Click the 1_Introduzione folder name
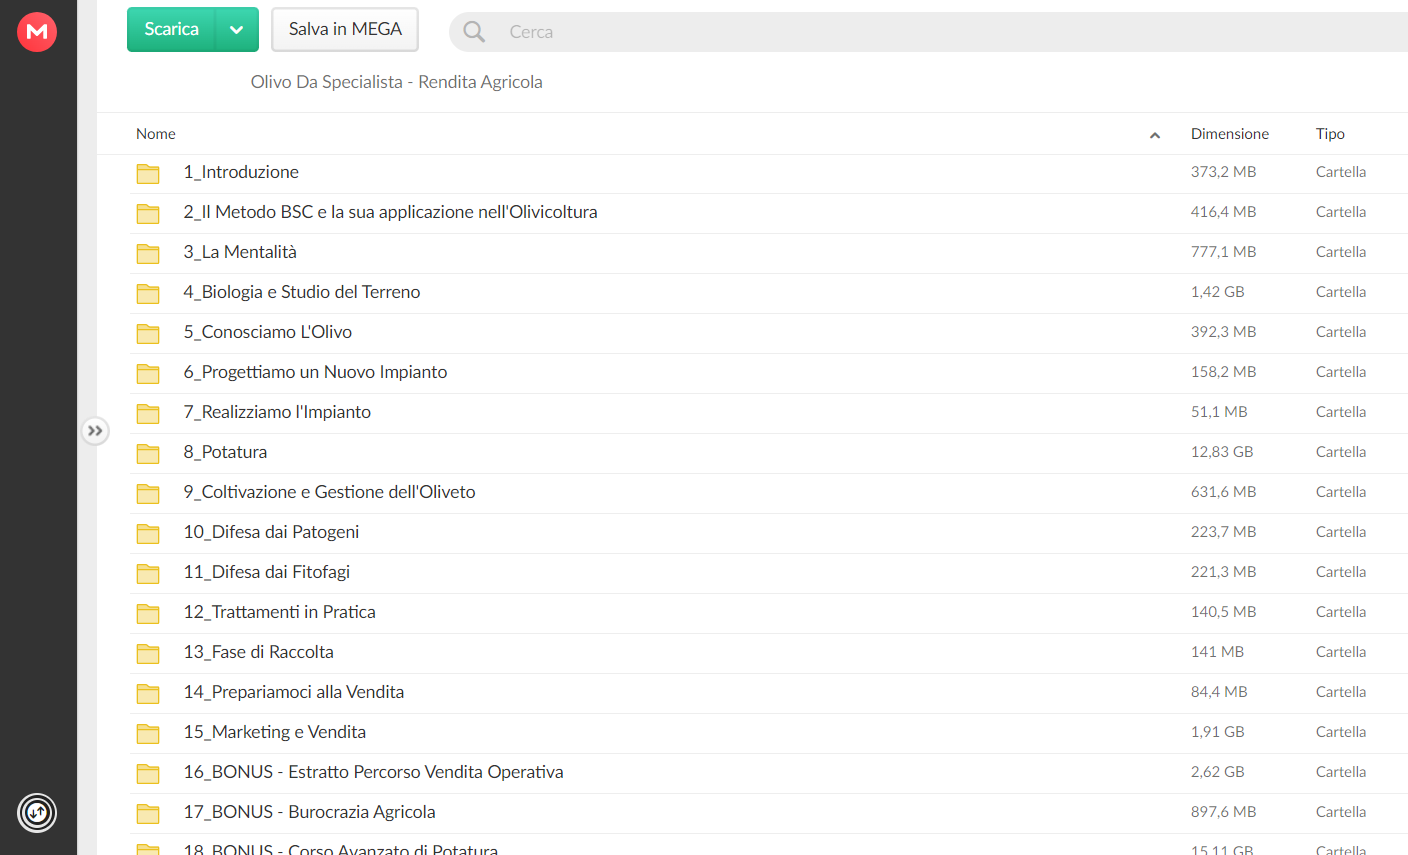The width and height of the screenshot is (1408, 855). pos(241,172)
